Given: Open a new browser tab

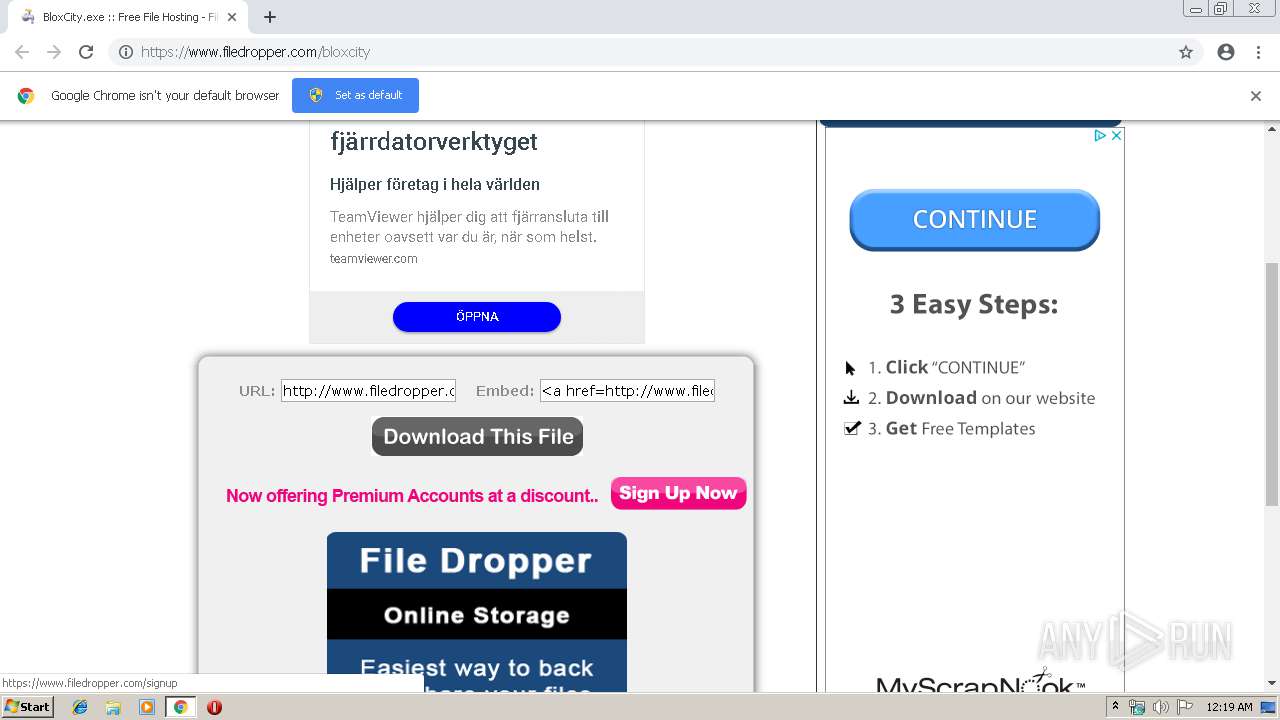Looking at the screenshot, I should pyautogui.click(x=270, y=17).
